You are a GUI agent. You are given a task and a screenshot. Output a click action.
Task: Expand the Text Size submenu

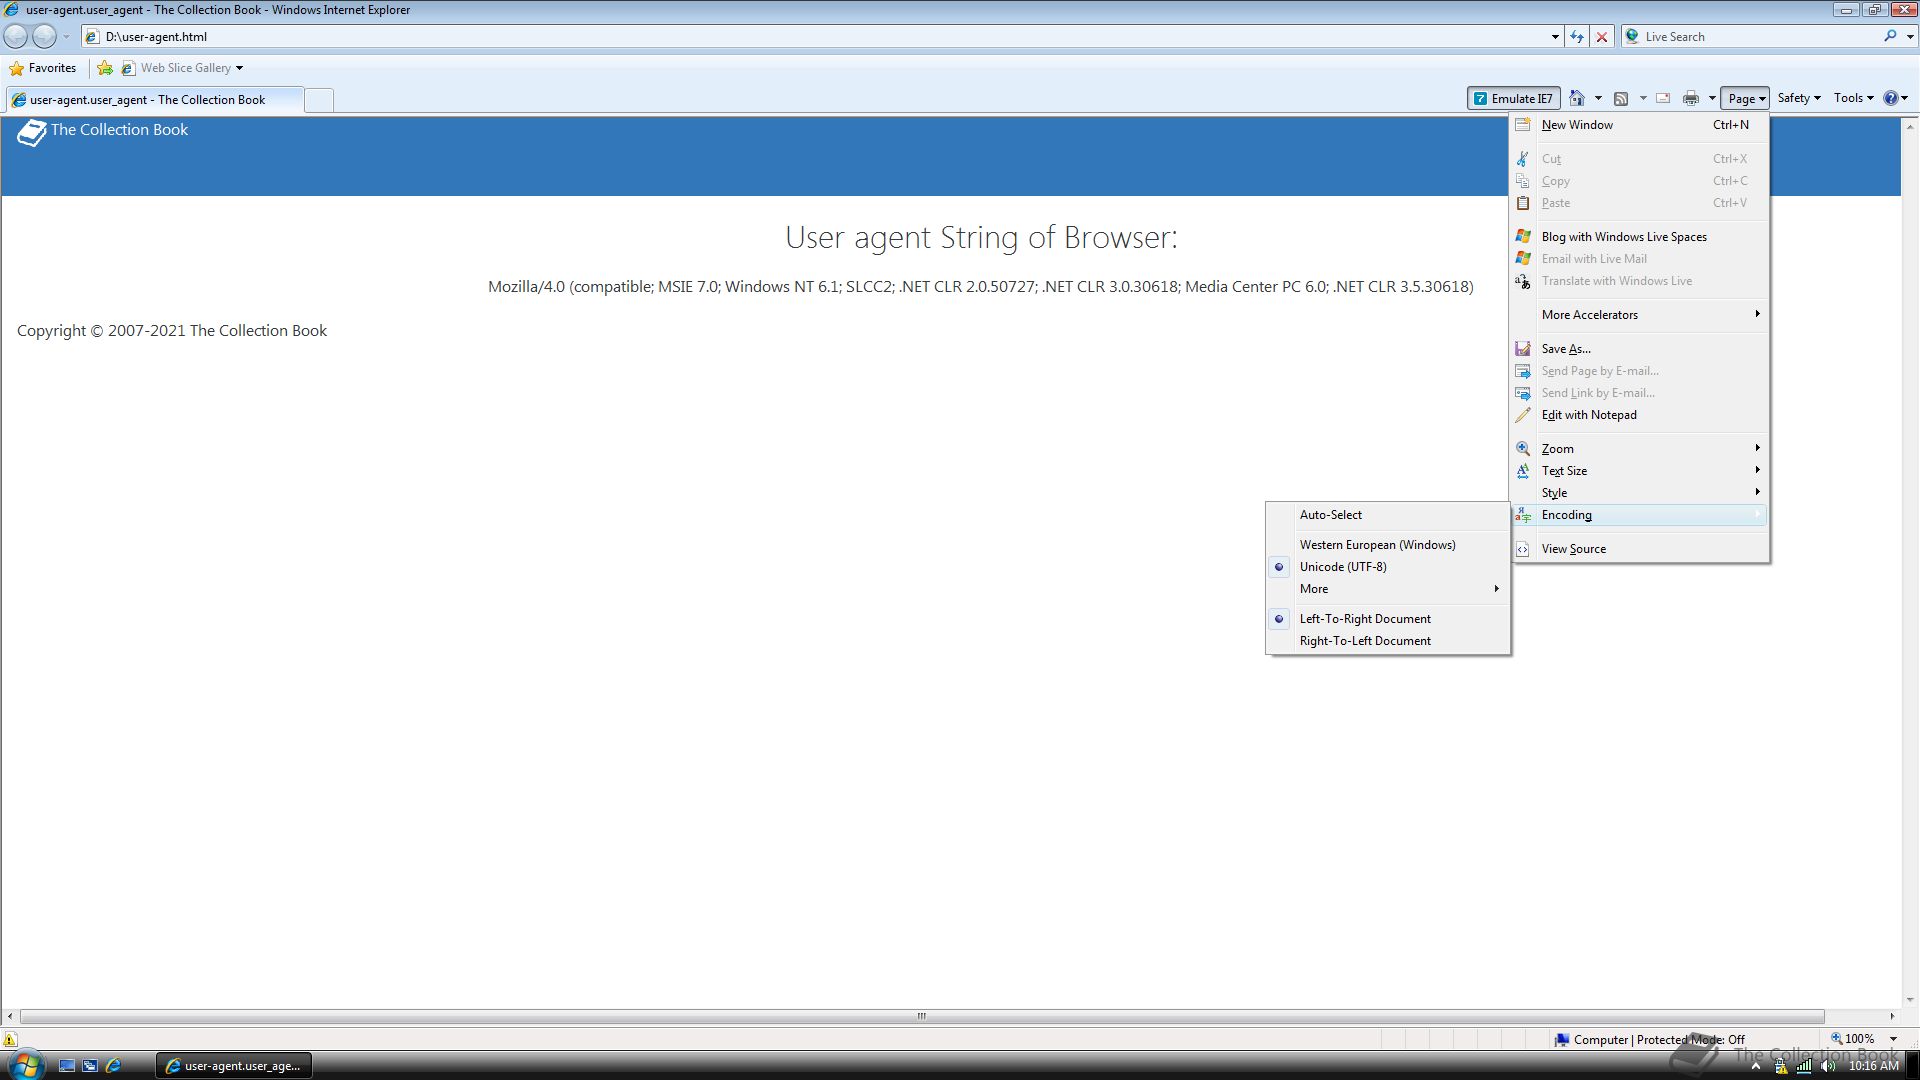pos(1639,471)
